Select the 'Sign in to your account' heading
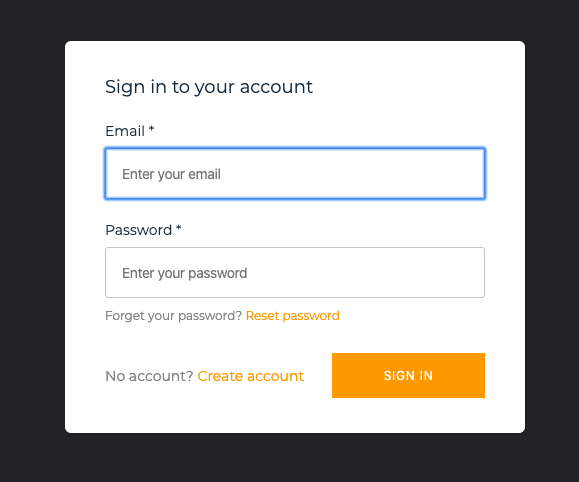The image size is (579, 482). click(209, 87)
